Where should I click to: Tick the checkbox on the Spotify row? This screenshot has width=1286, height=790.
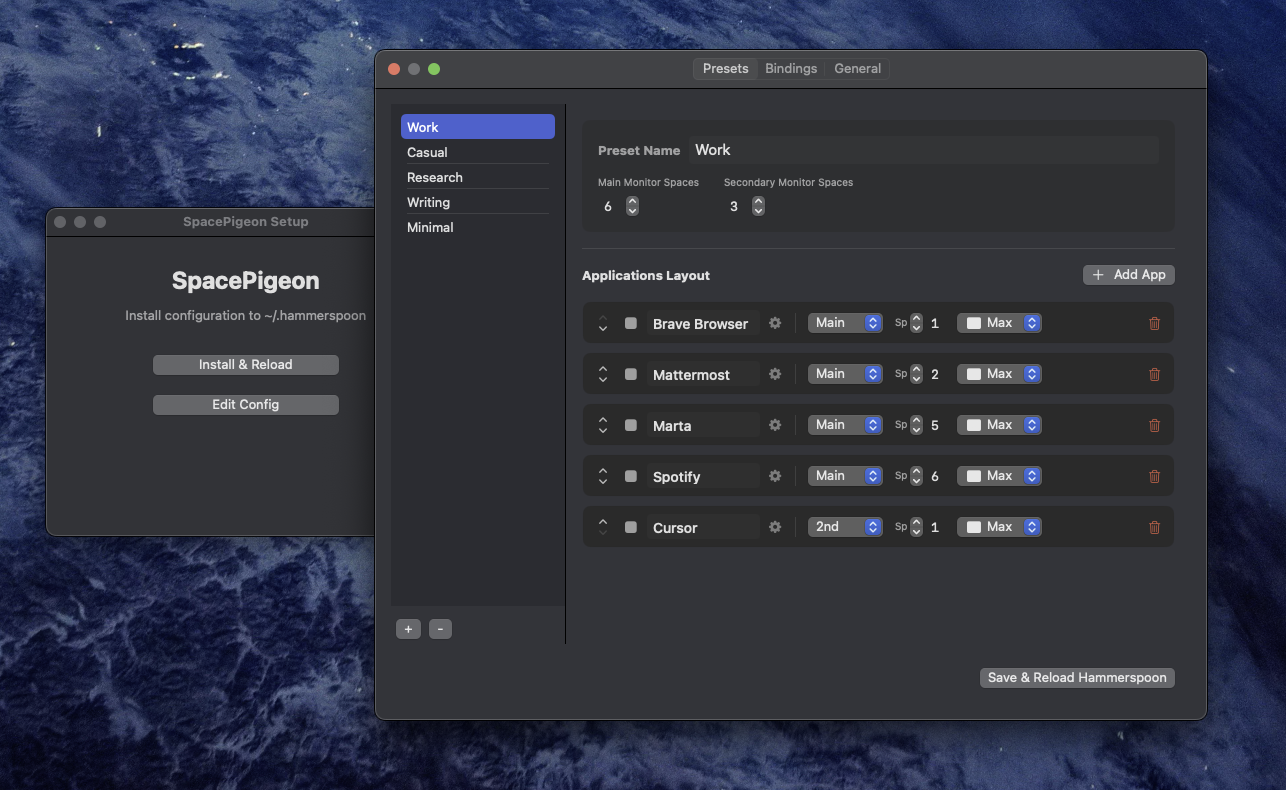coord(632,476)
